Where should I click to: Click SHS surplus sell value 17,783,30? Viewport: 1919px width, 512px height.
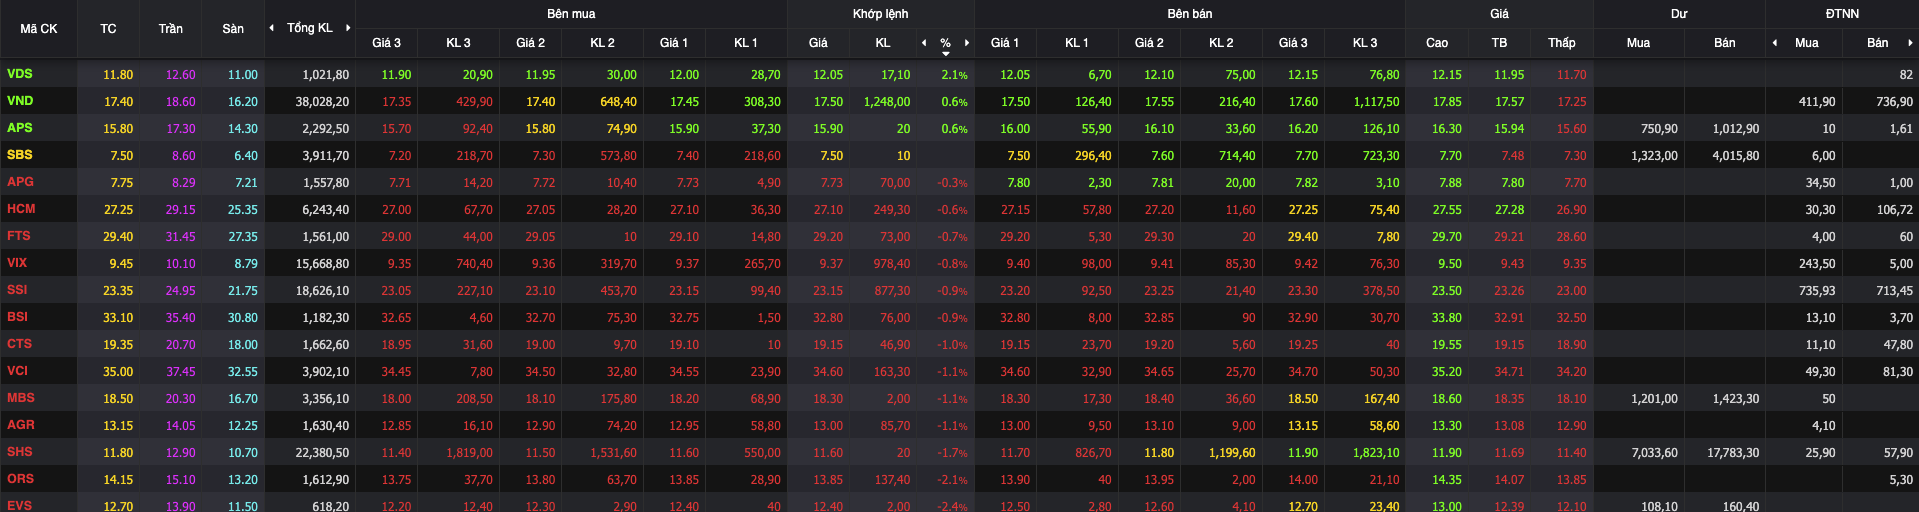tap(1733, 453)
